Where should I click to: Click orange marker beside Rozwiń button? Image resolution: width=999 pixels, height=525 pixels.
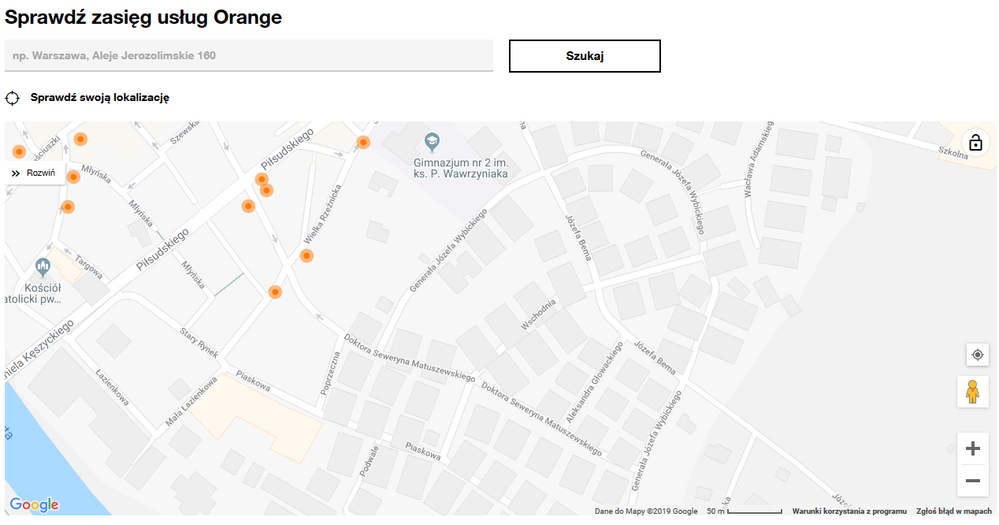(73, 177)
